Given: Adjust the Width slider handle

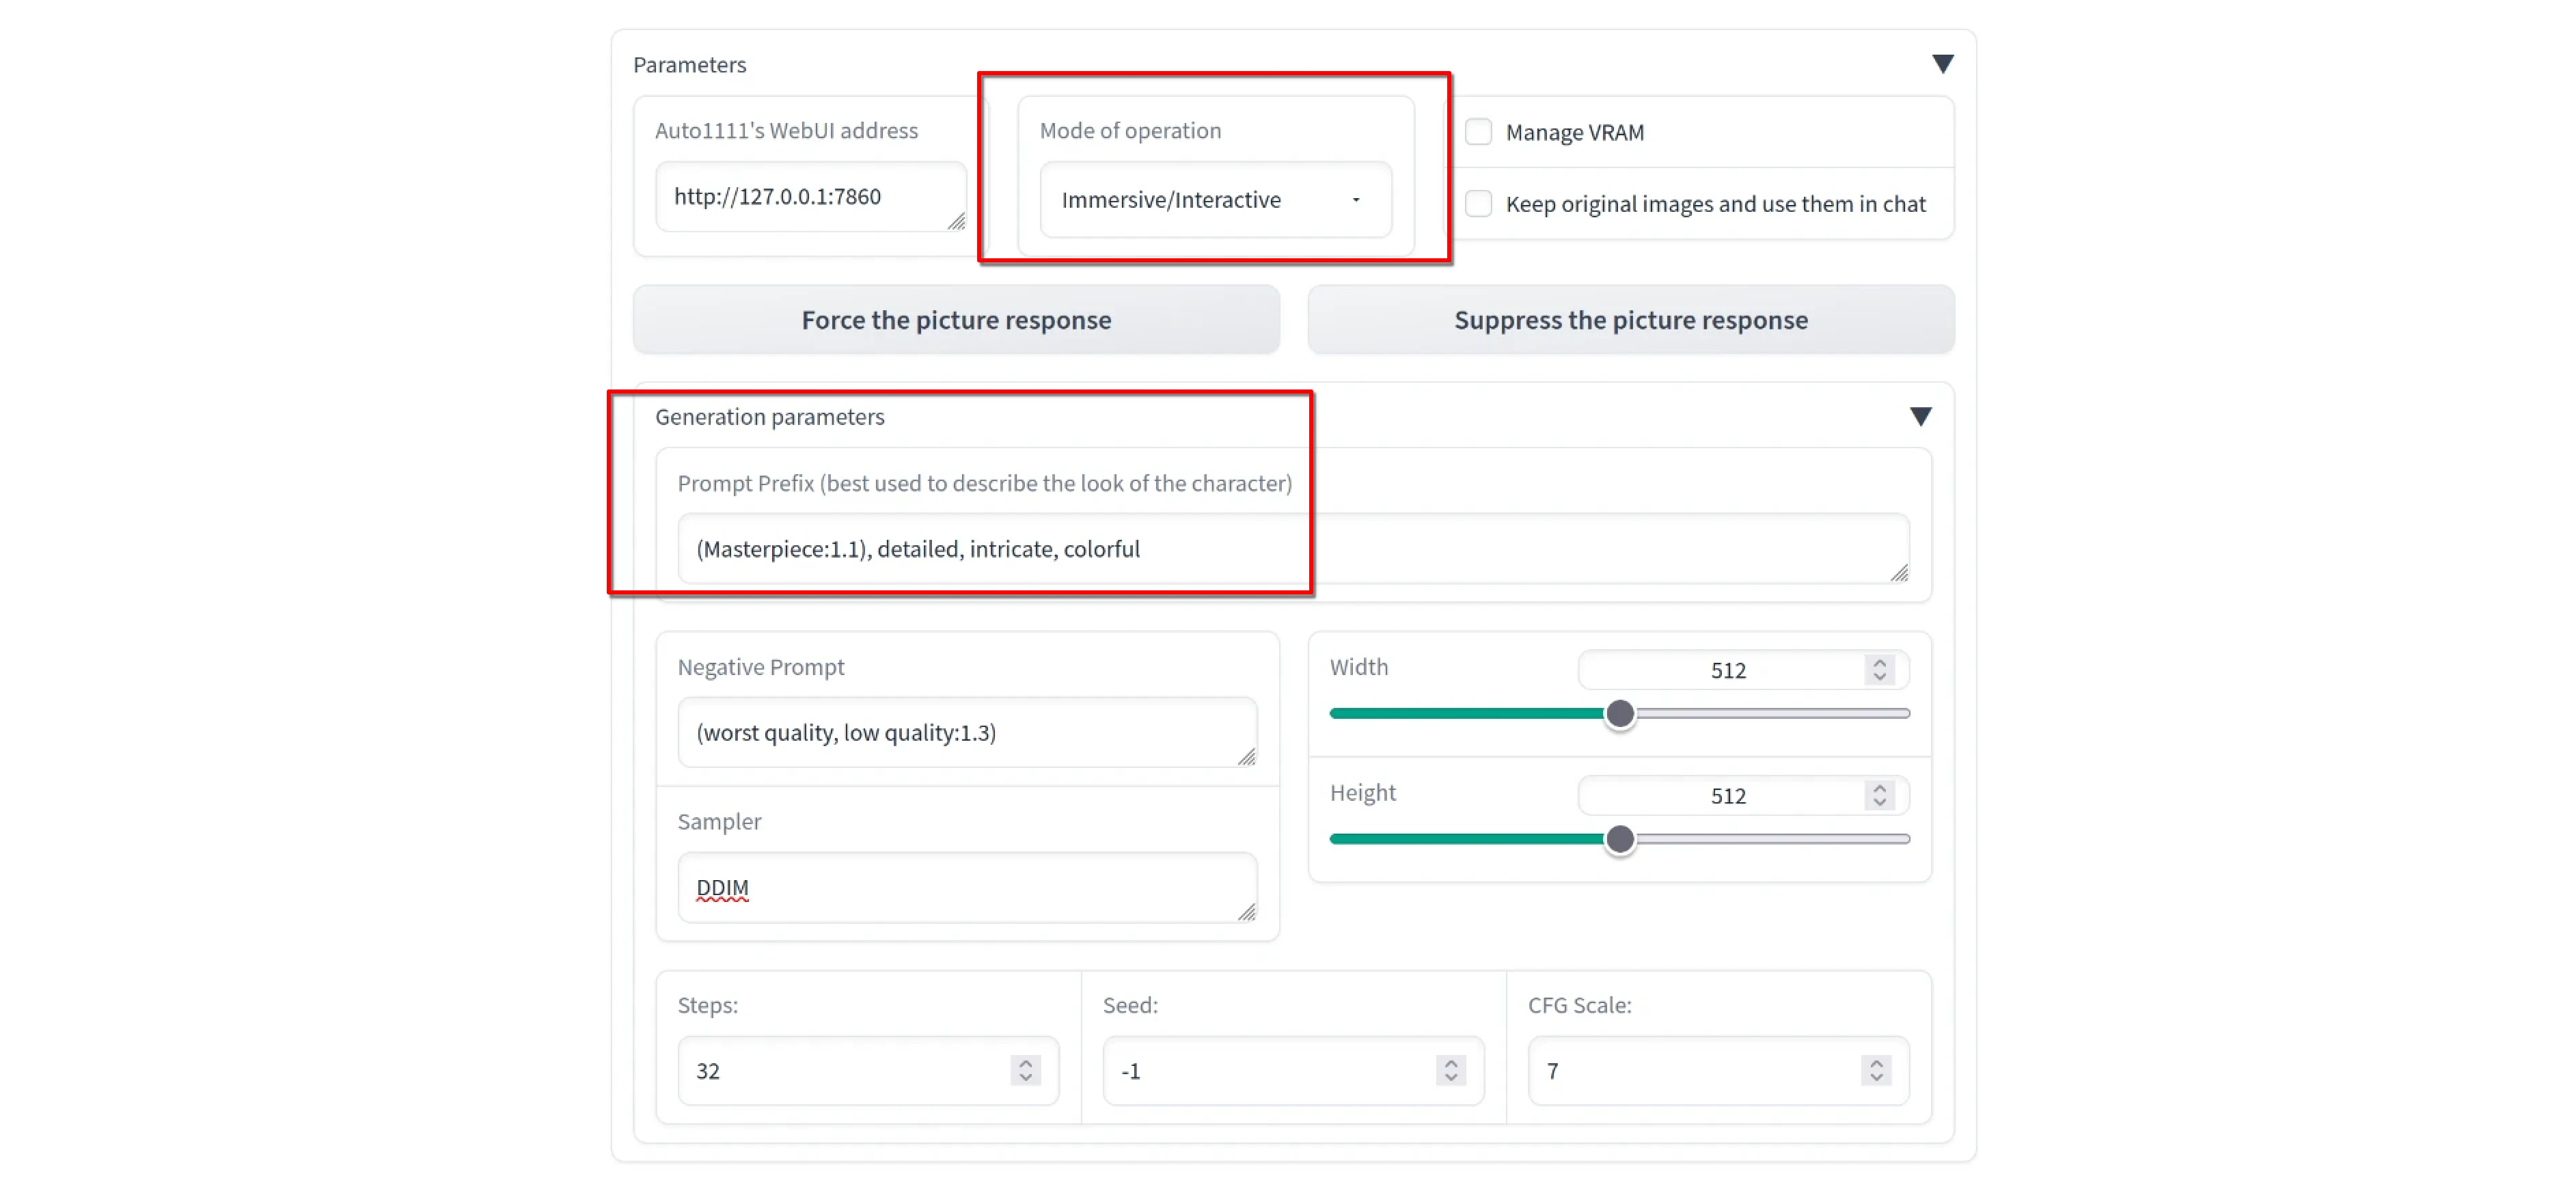Looking at the screenshot, I should (x=1620, y=714).
